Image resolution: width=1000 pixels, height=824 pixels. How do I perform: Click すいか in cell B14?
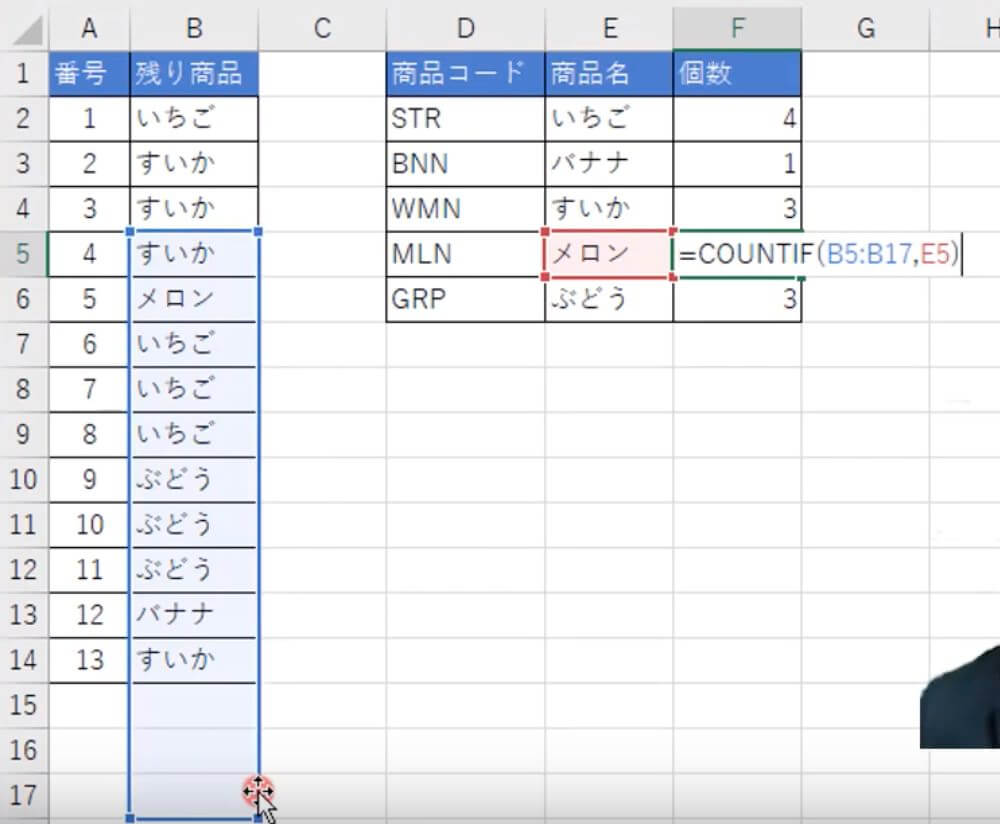pos(194,660)
